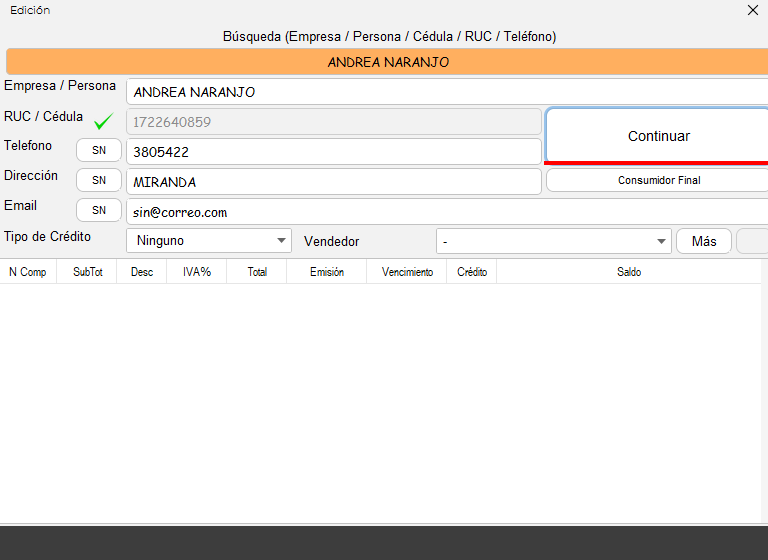This screenshot has width=768, height=560.
Task: Click the Total column header
Action: pos(257,272)
